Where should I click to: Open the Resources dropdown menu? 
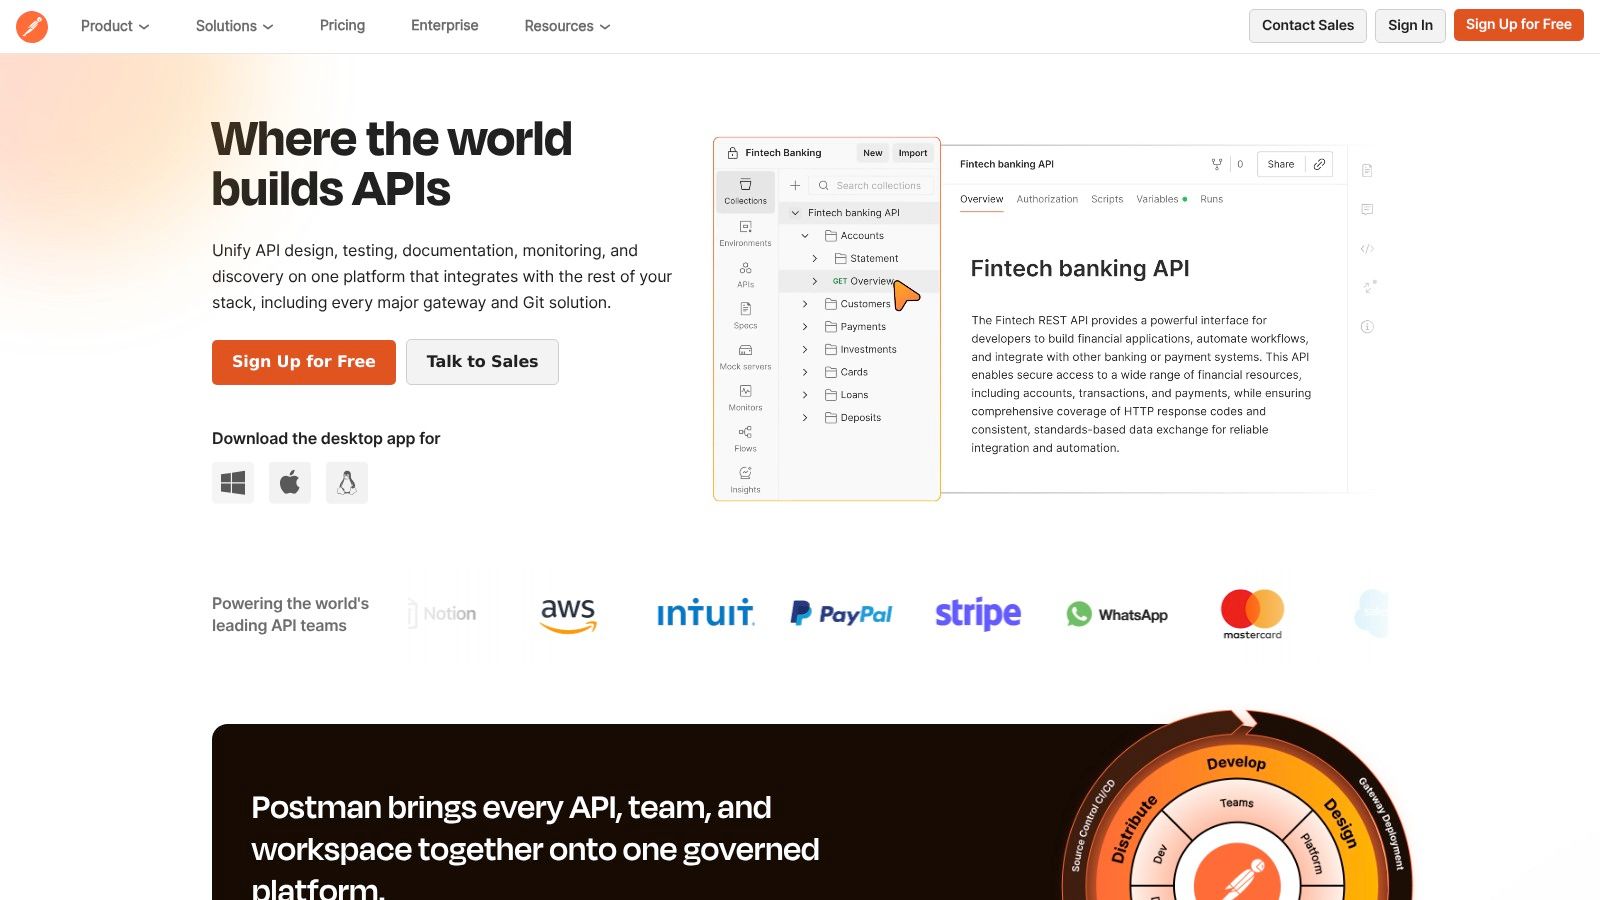(x=567, y=26)
